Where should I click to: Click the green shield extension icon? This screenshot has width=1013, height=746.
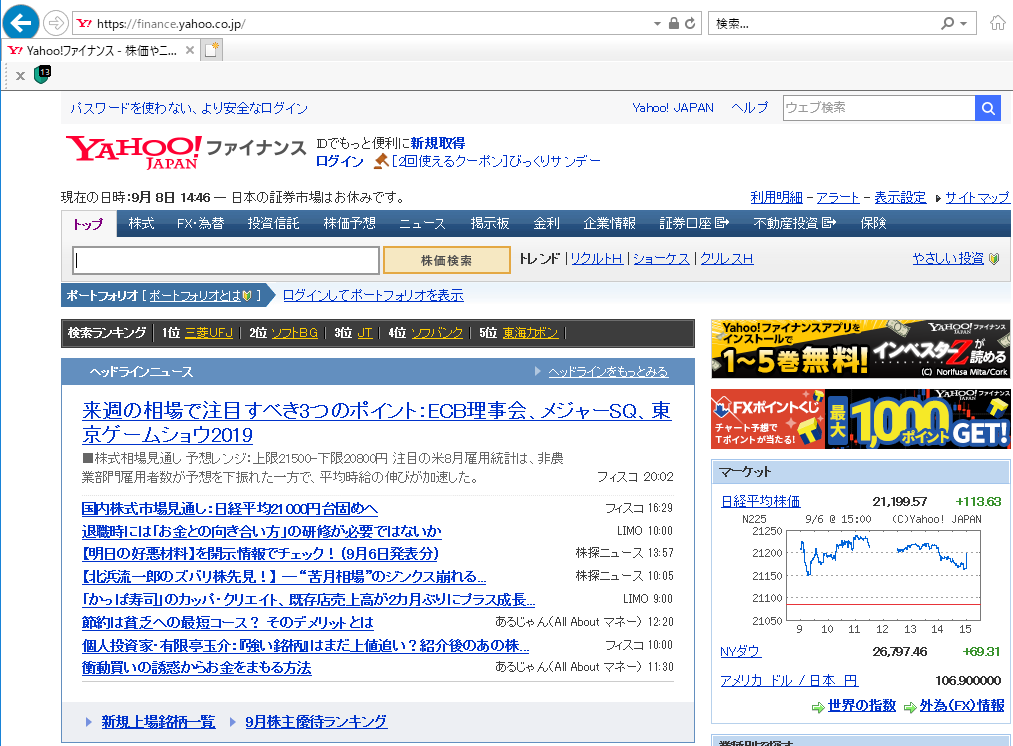(43, 74)
